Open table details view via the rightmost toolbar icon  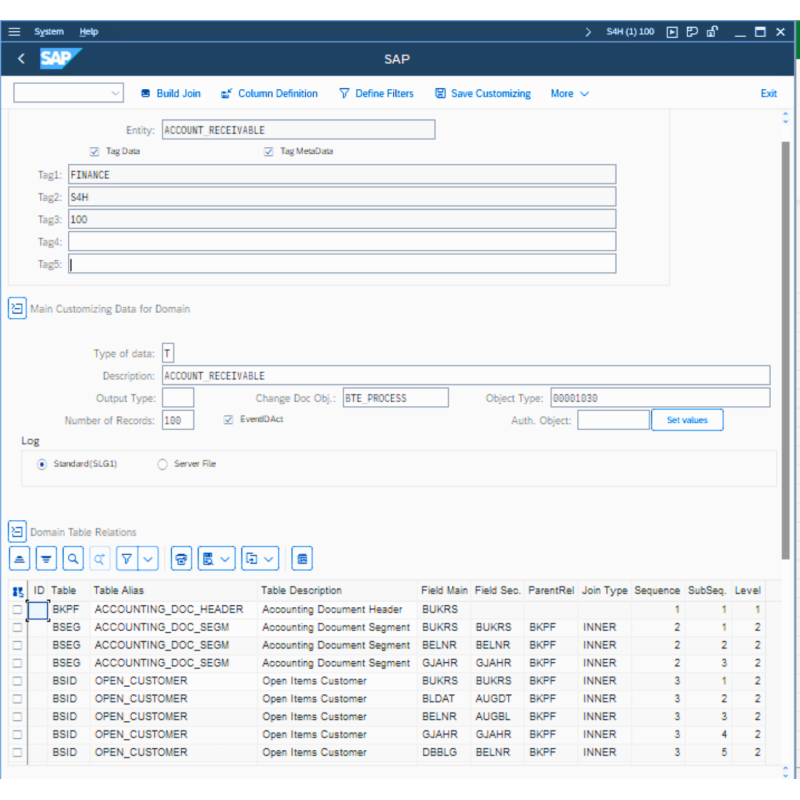tap(302, 558)
